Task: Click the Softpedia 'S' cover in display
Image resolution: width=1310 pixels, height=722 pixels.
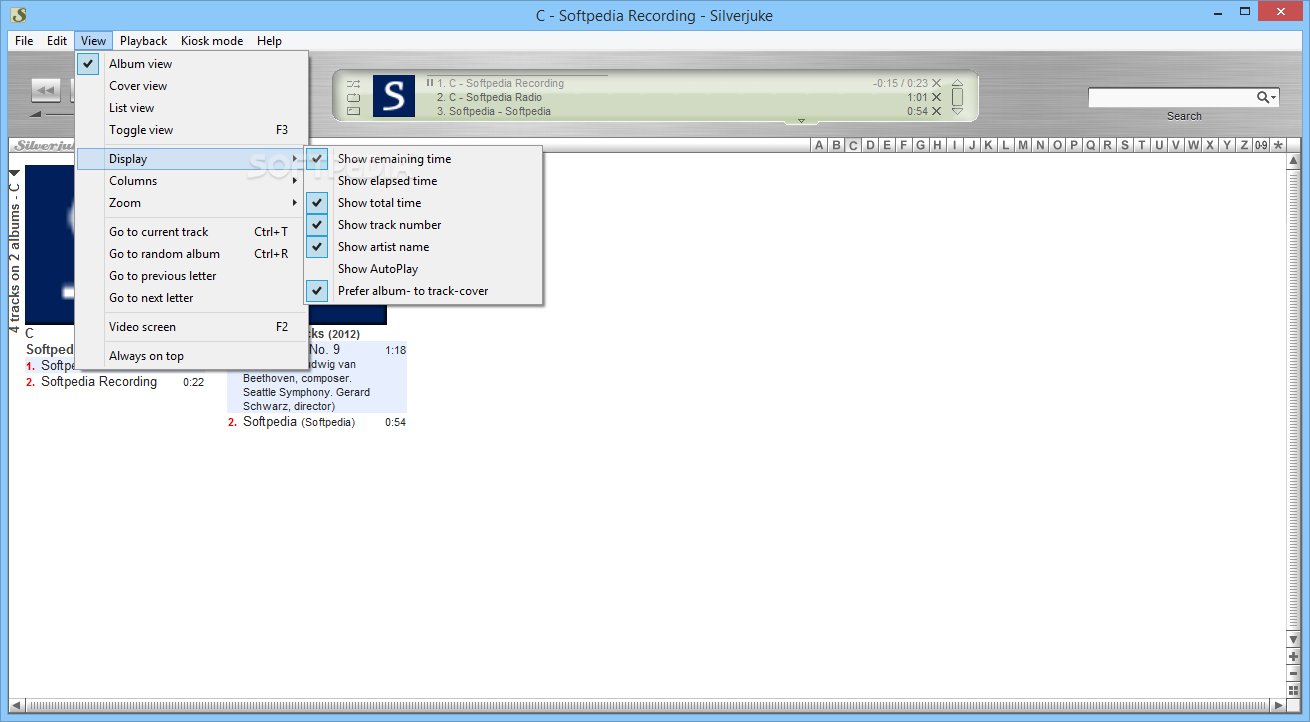Action: [x=394, y=96]
